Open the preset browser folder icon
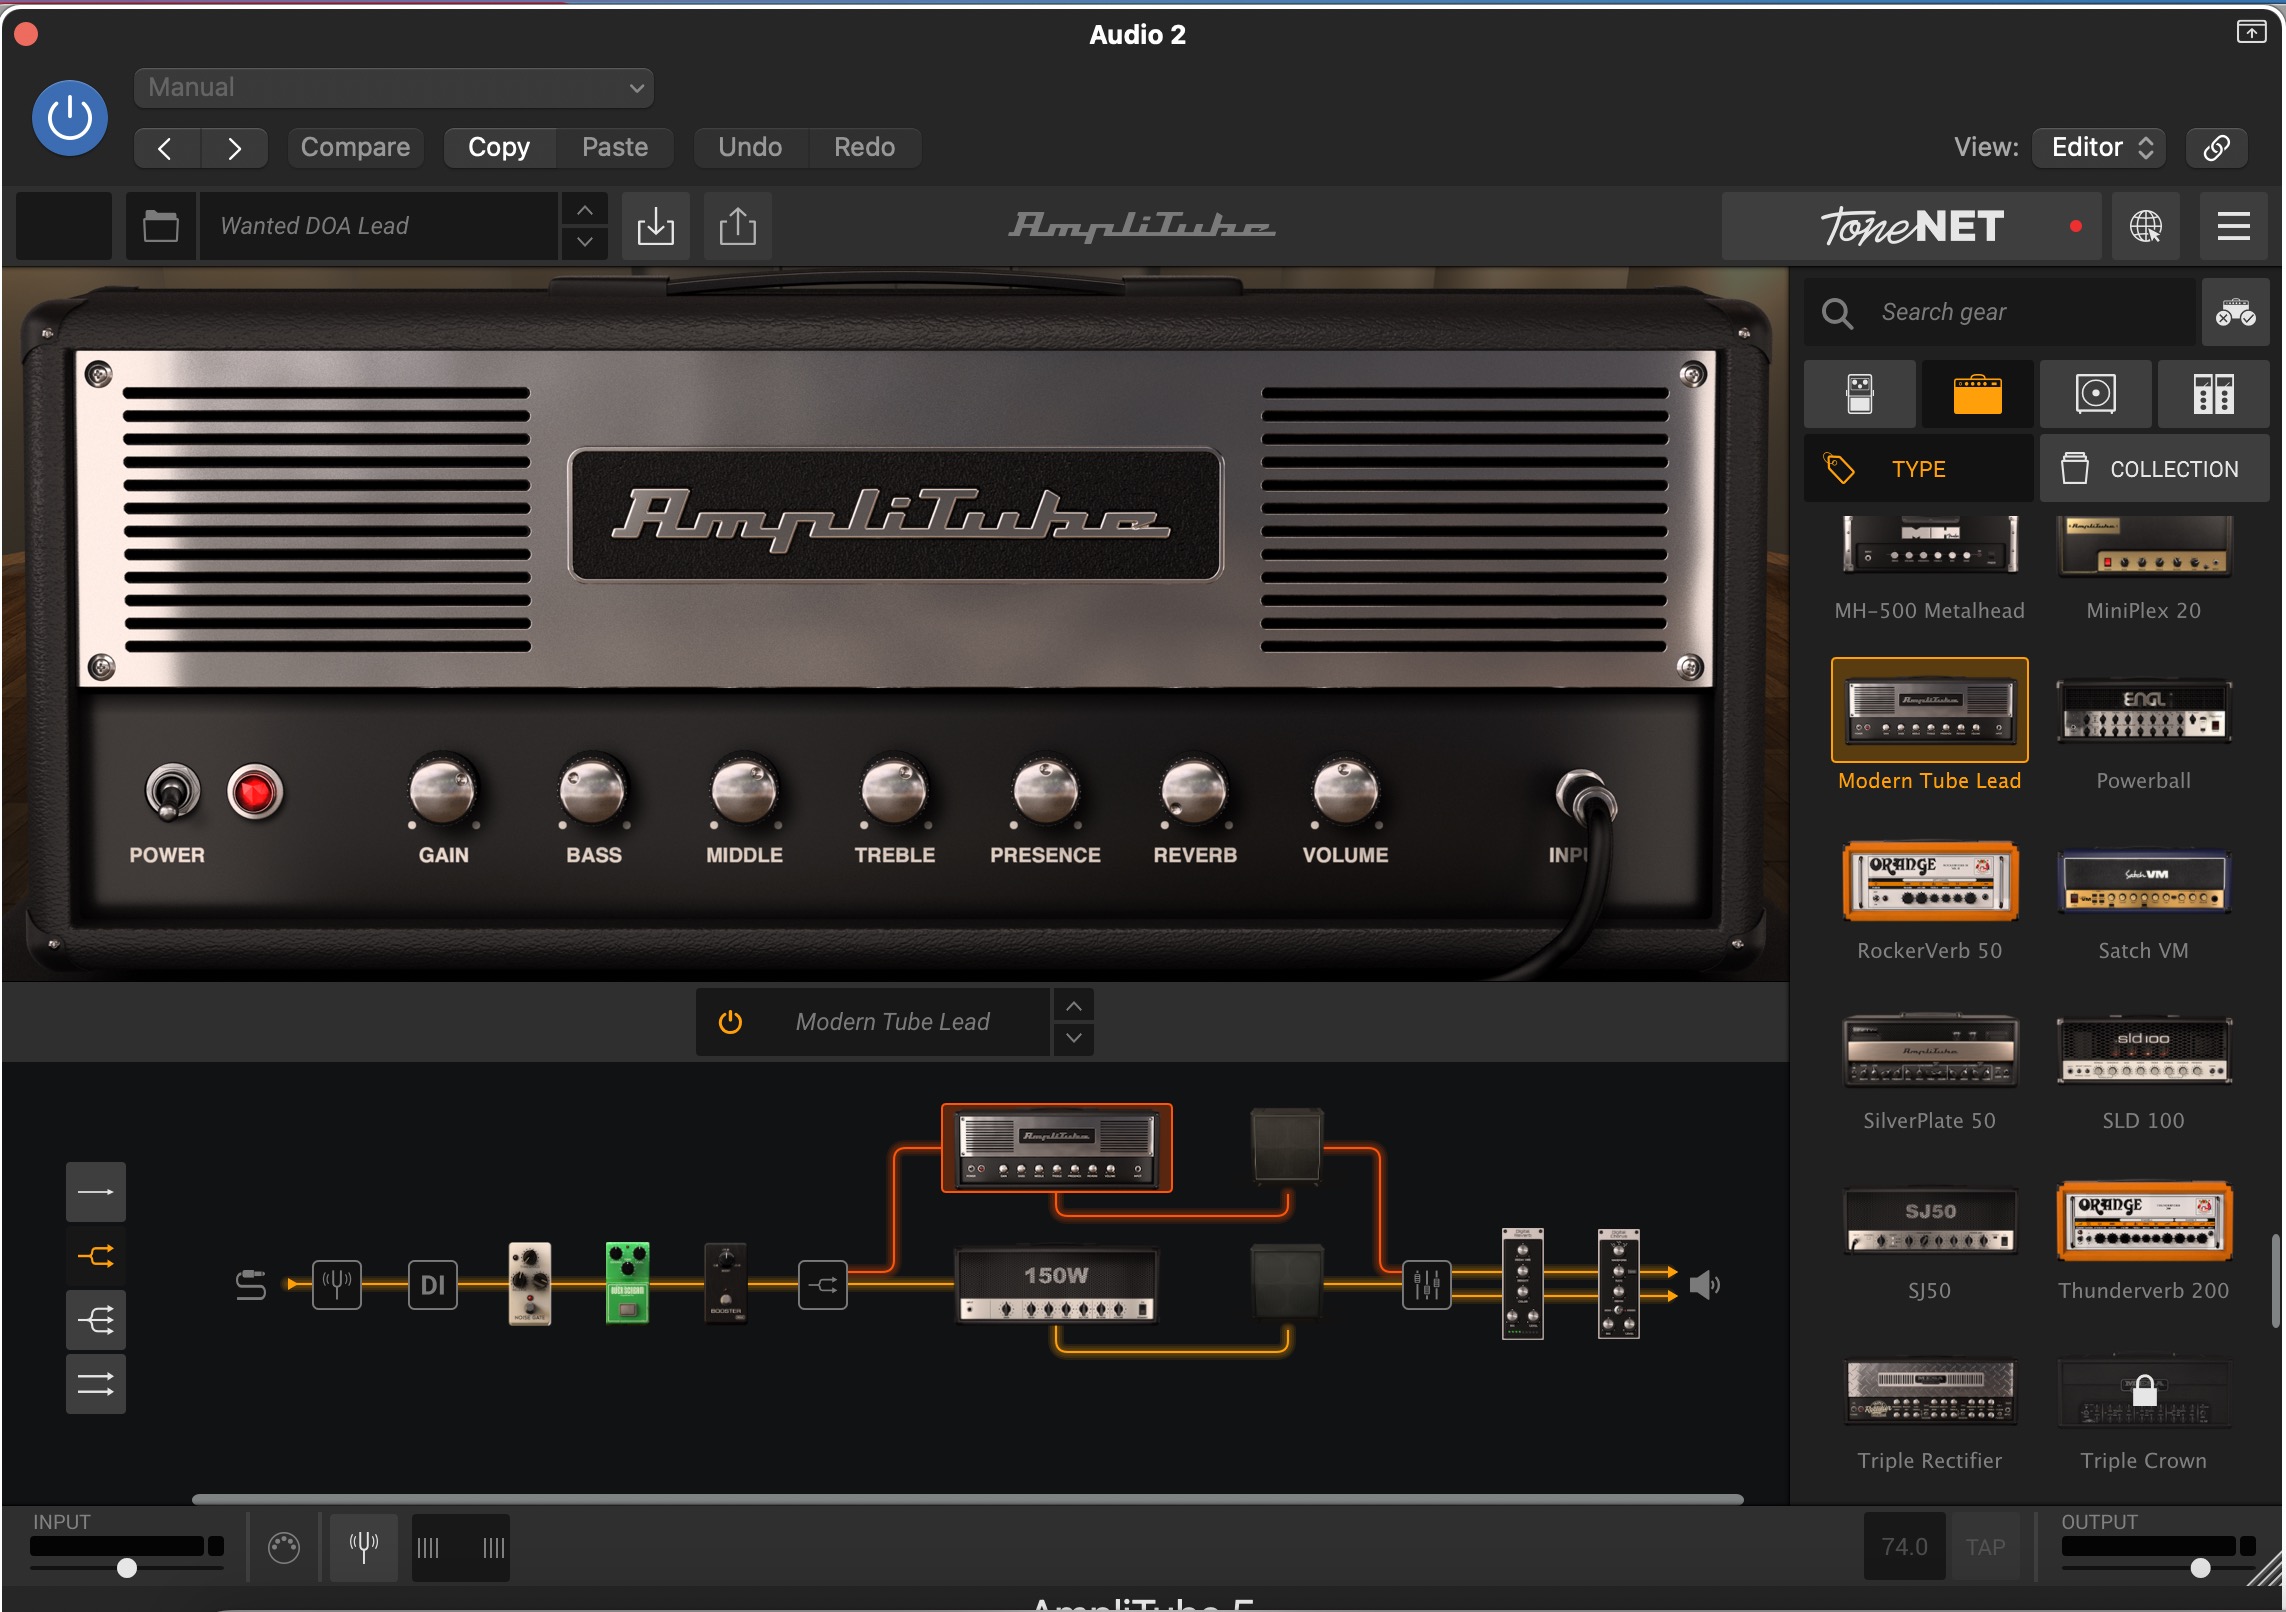Image resolution: width=2286 pixels, height=1612 pixels. [160, 226]
